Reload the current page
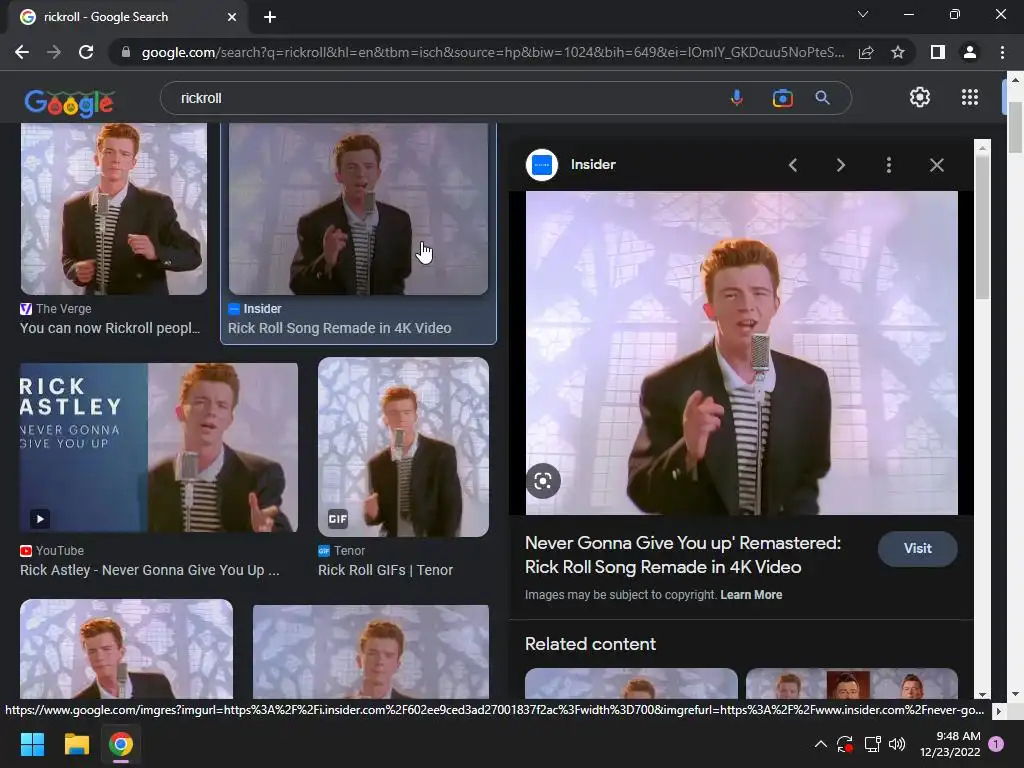 [86, 52]
